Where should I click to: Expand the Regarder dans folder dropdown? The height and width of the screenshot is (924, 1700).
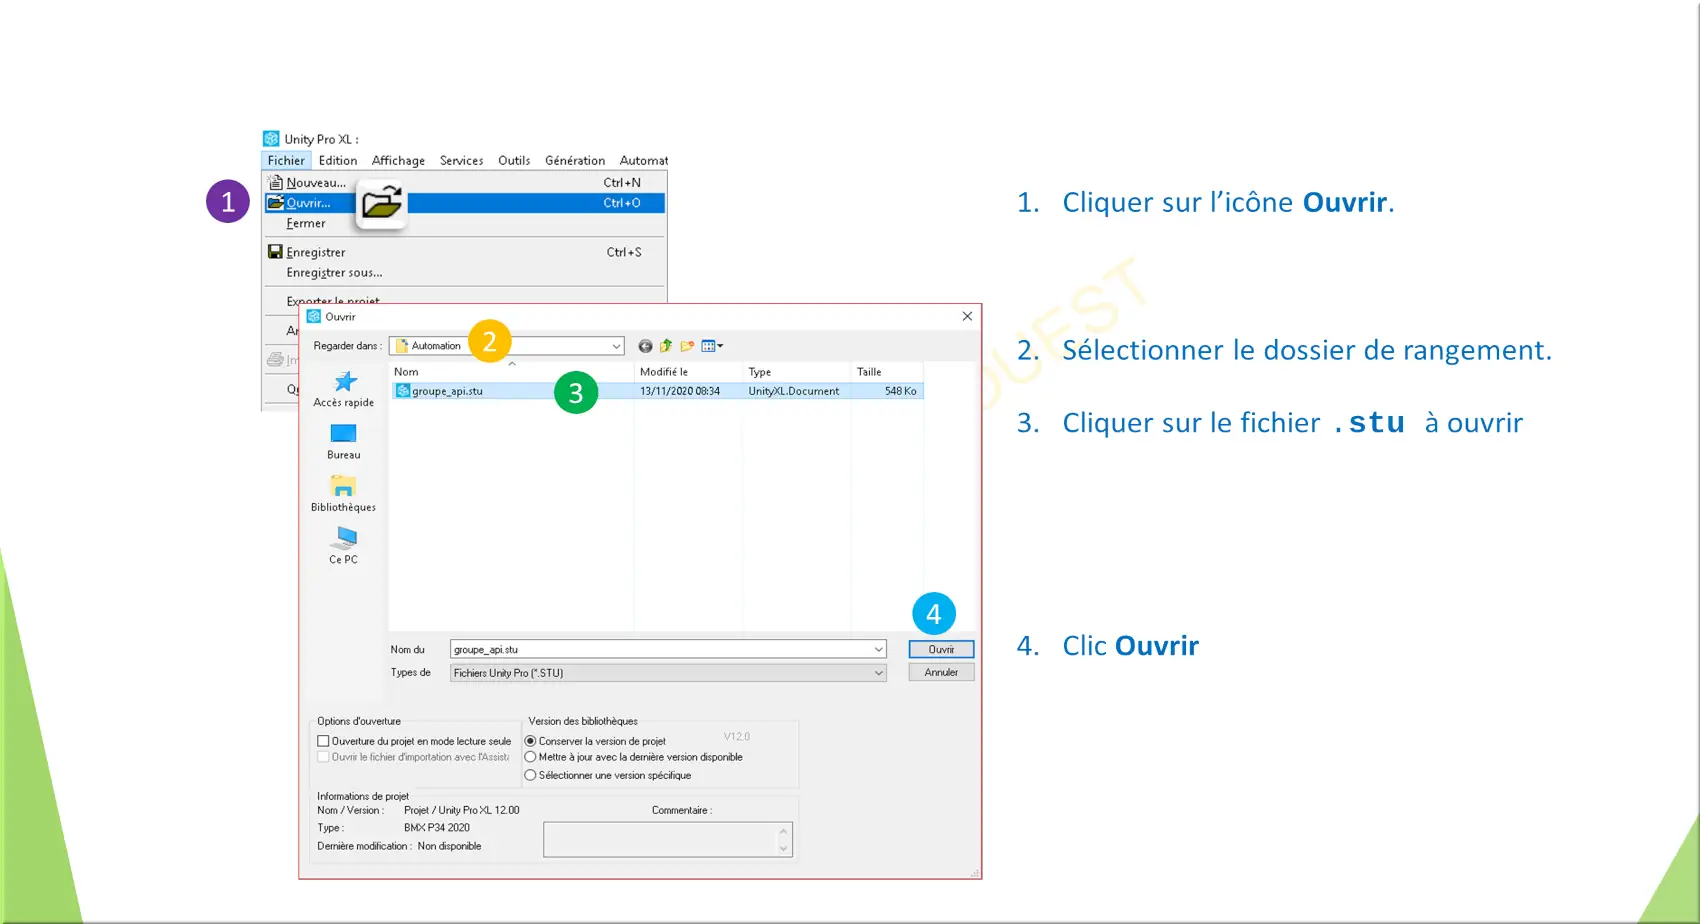[616, 346]
